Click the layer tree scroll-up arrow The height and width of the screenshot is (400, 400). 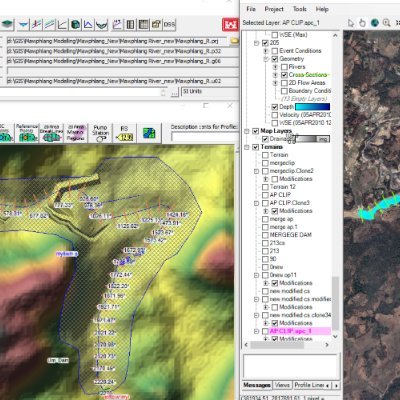[x=335, y=35]
